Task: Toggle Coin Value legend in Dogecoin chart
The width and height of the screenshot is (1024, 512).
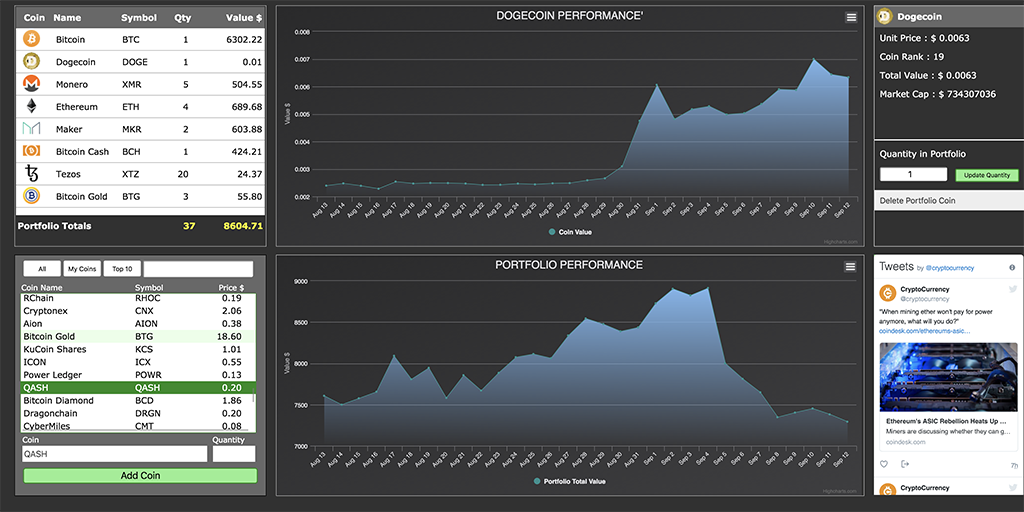Action: pos(570,232)
